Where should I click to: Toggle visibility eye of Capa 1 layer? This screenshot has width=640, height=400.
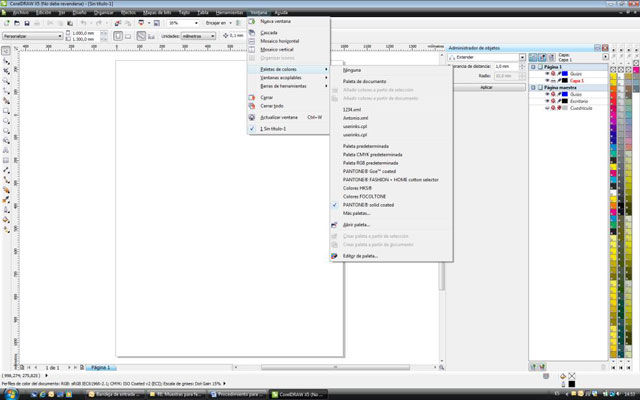coord(547,80)
